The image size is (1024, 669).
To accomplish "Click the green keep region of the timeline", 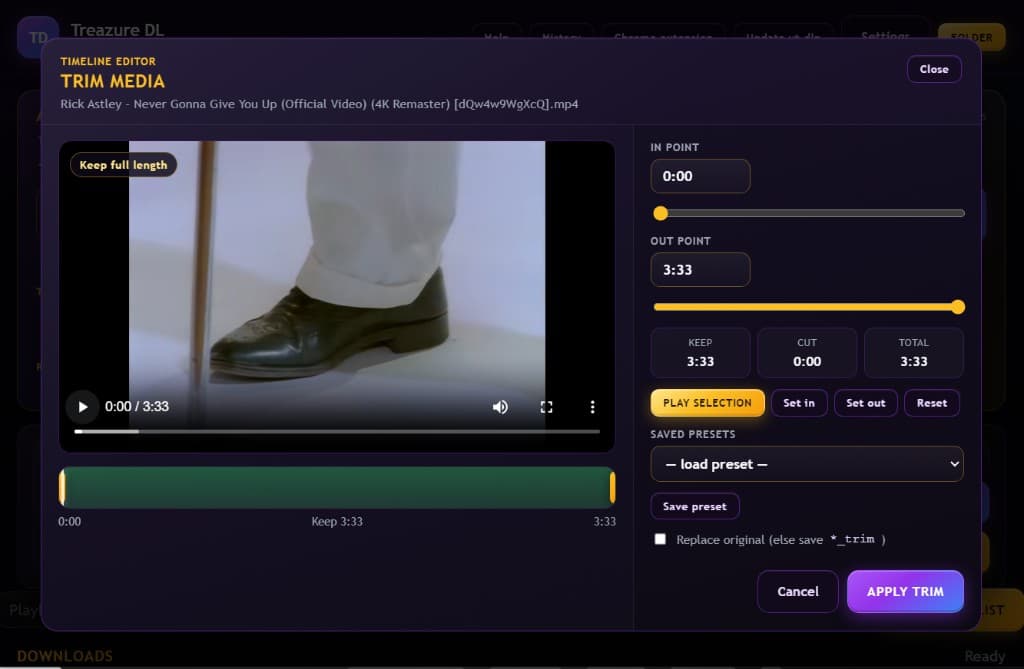I will pyautogui.click(x=337, y=487).
